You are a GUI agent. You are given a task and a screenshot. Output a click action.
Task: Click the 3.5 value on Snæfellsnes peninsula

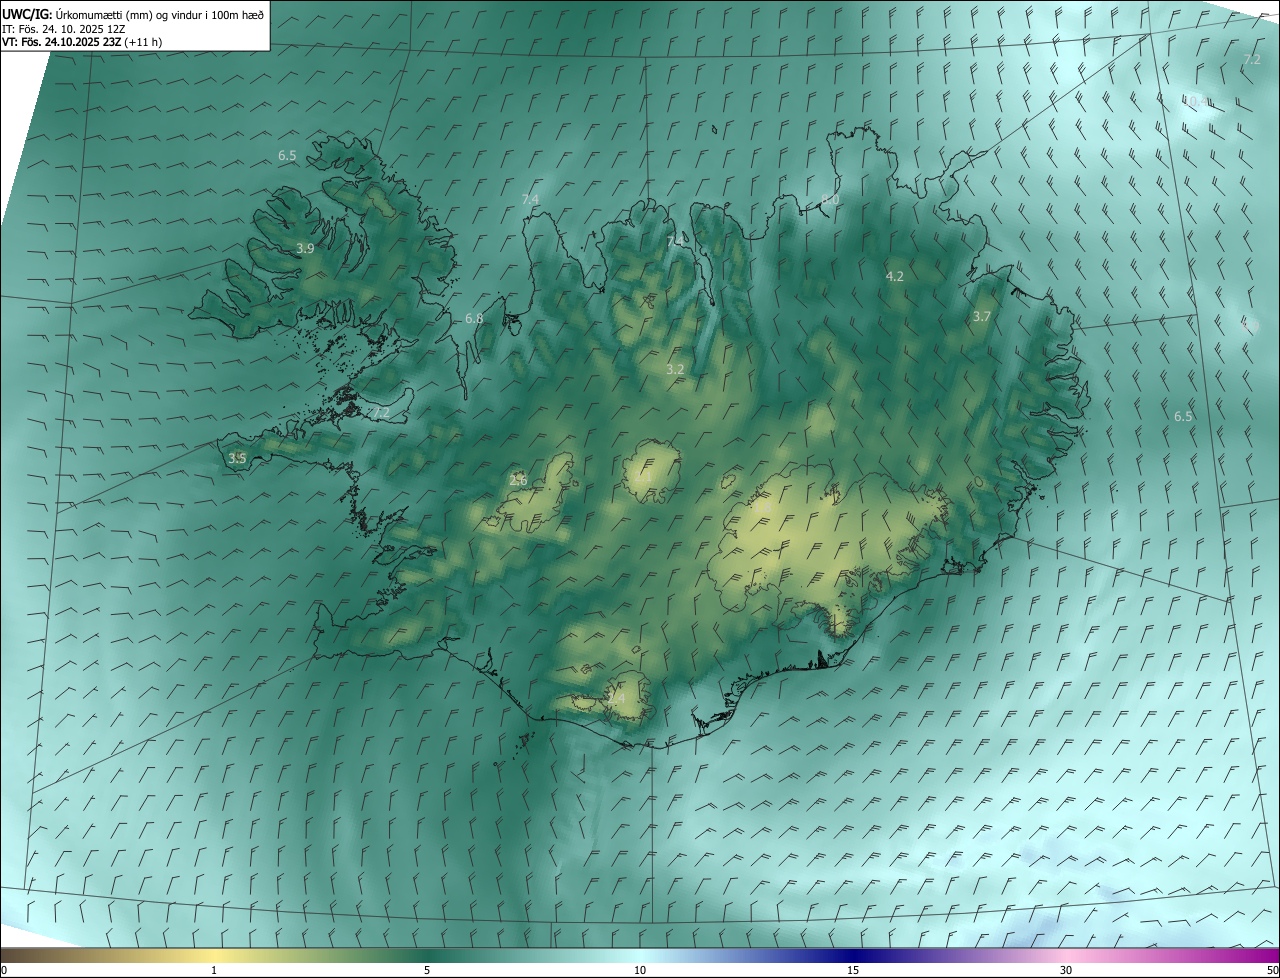click(237, 458)
